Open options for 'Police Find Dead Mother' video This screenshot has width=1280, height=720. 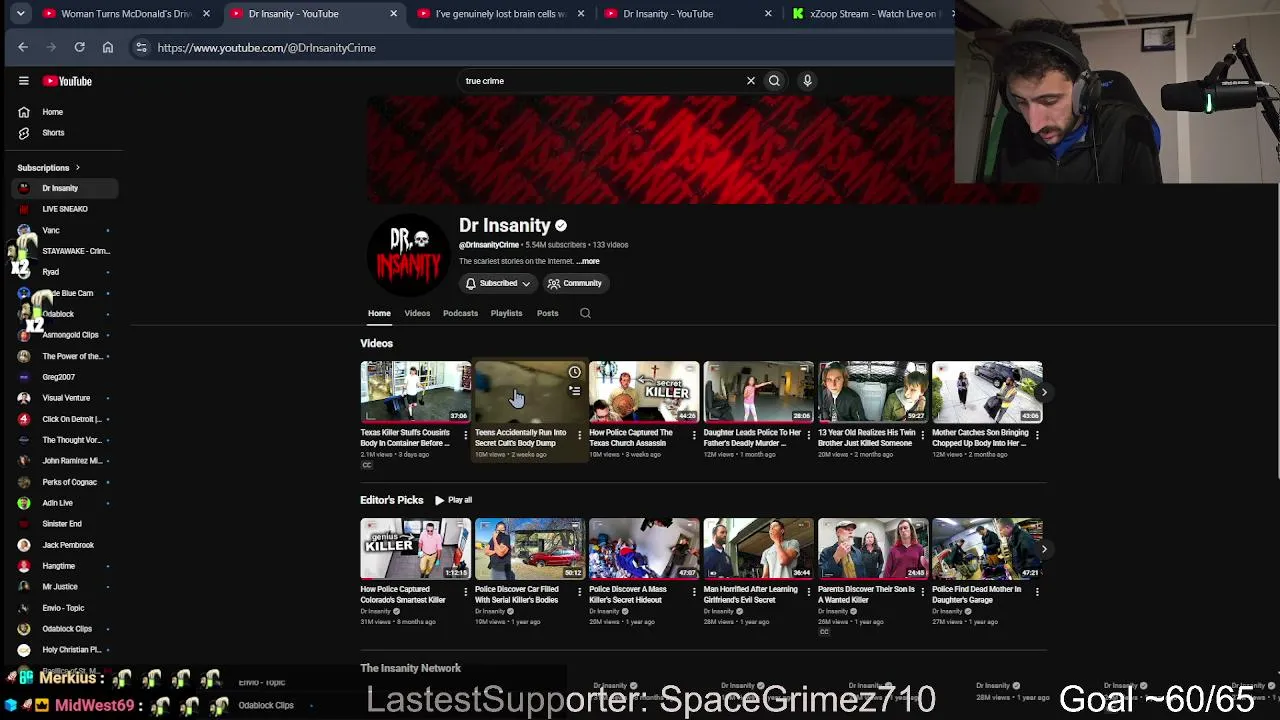coord(1037,592)
